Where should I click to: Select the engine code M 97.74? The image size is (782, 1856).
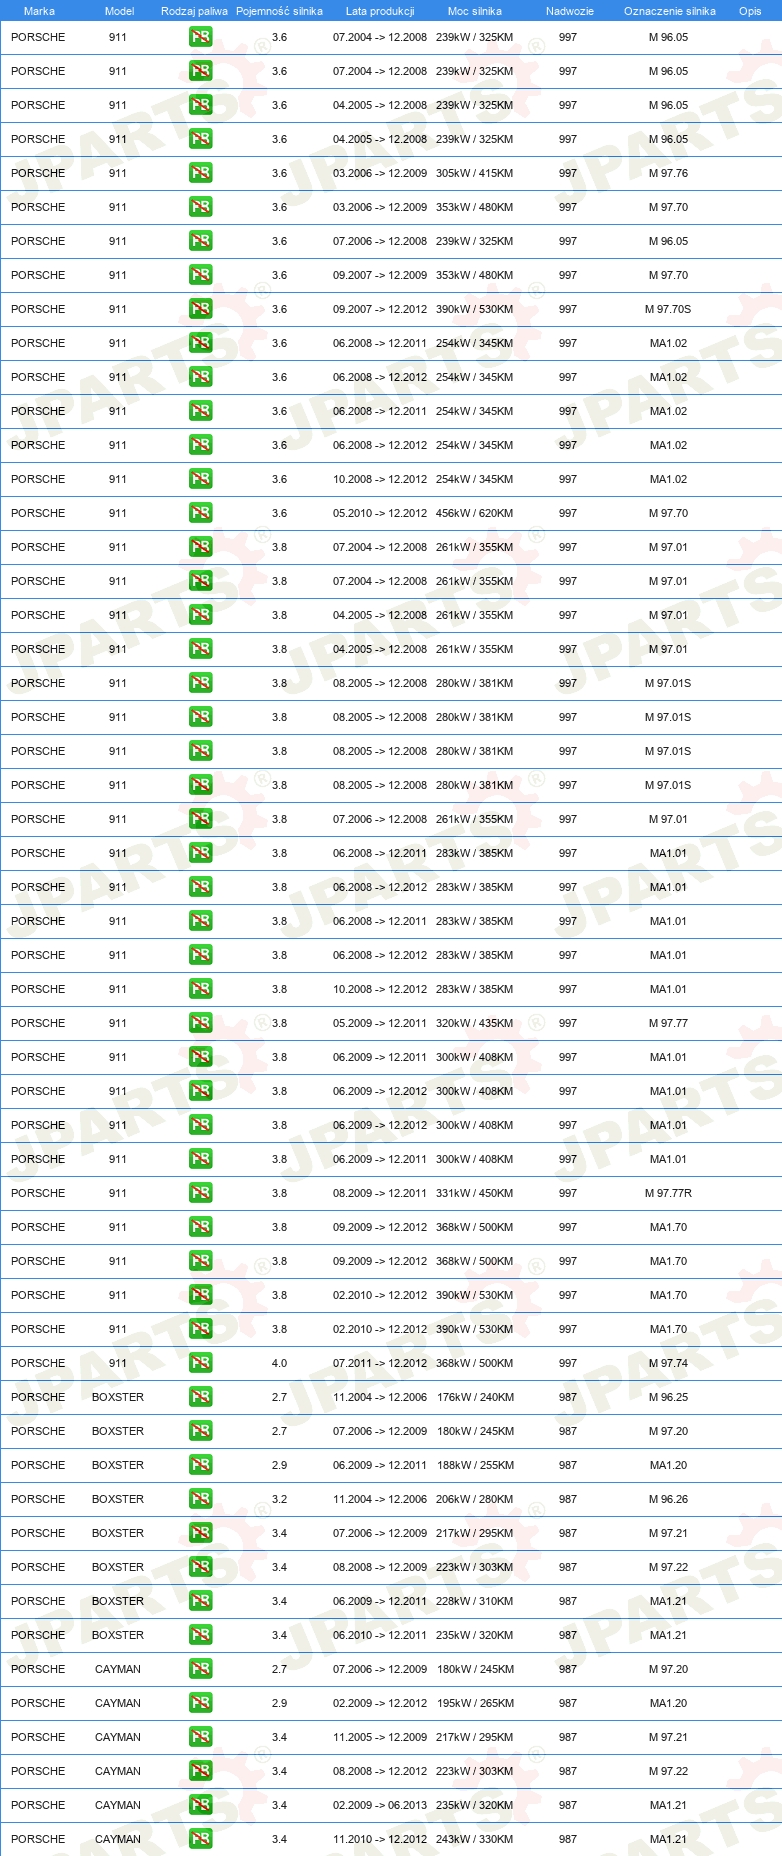tap(668, 1363)
